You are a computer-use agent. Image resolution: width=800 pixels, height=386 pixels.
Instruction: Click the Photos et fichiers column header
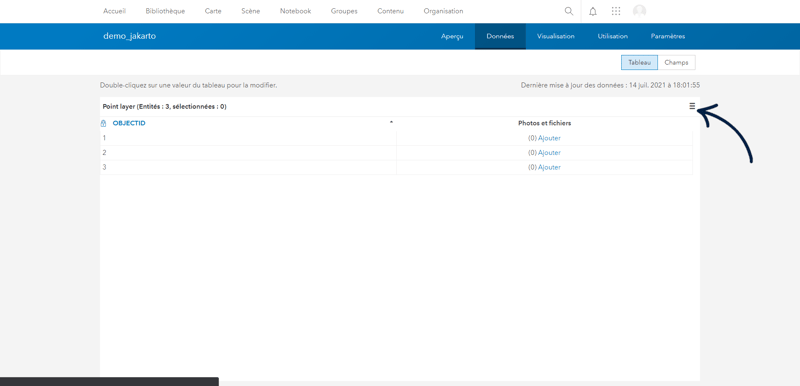pyautogui.click(x=544, y=123)
